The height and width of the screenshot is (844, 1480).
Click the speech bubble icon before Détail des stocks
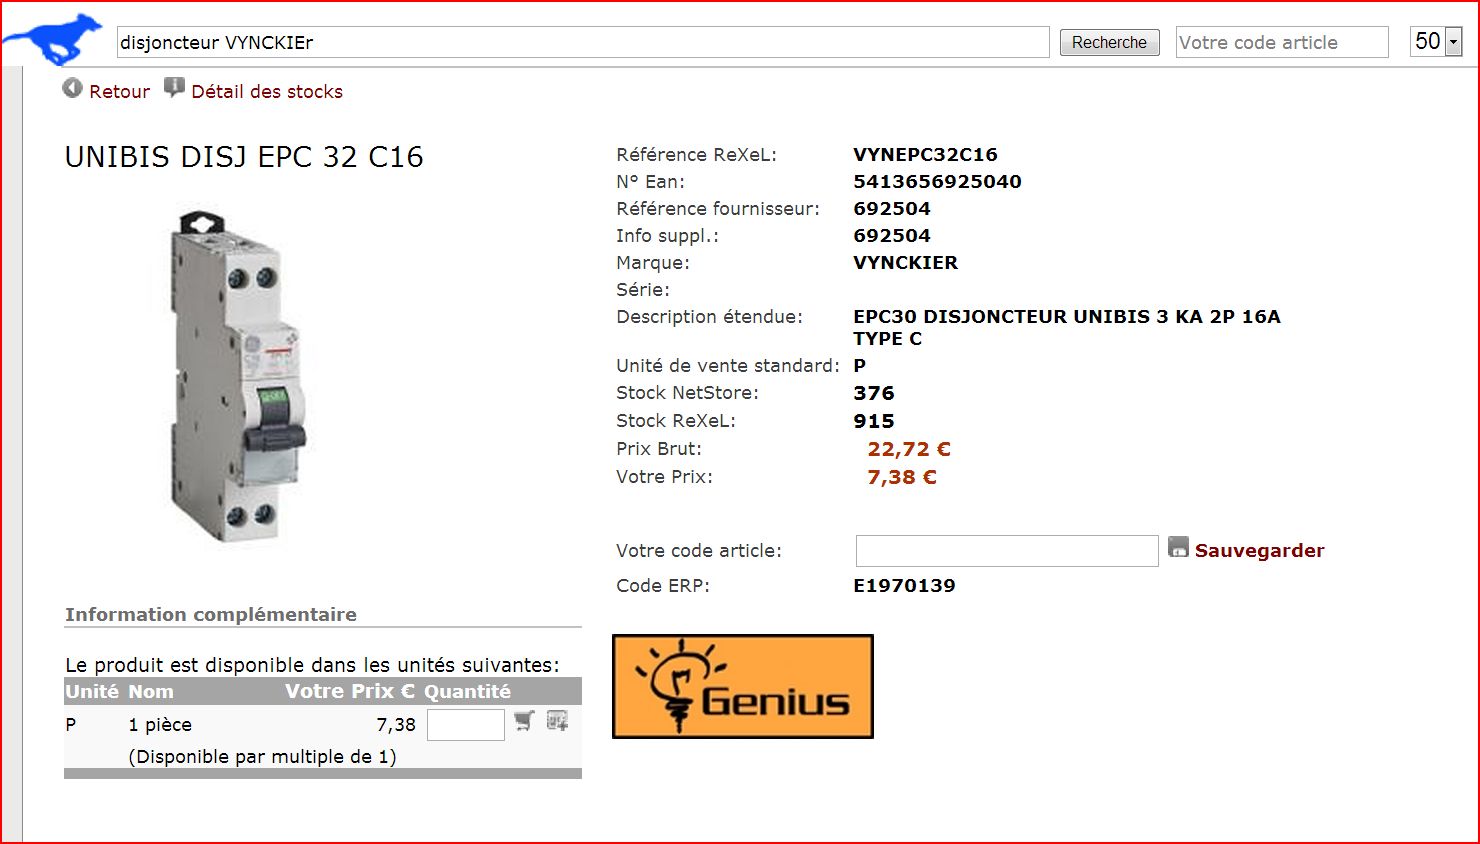174,88
